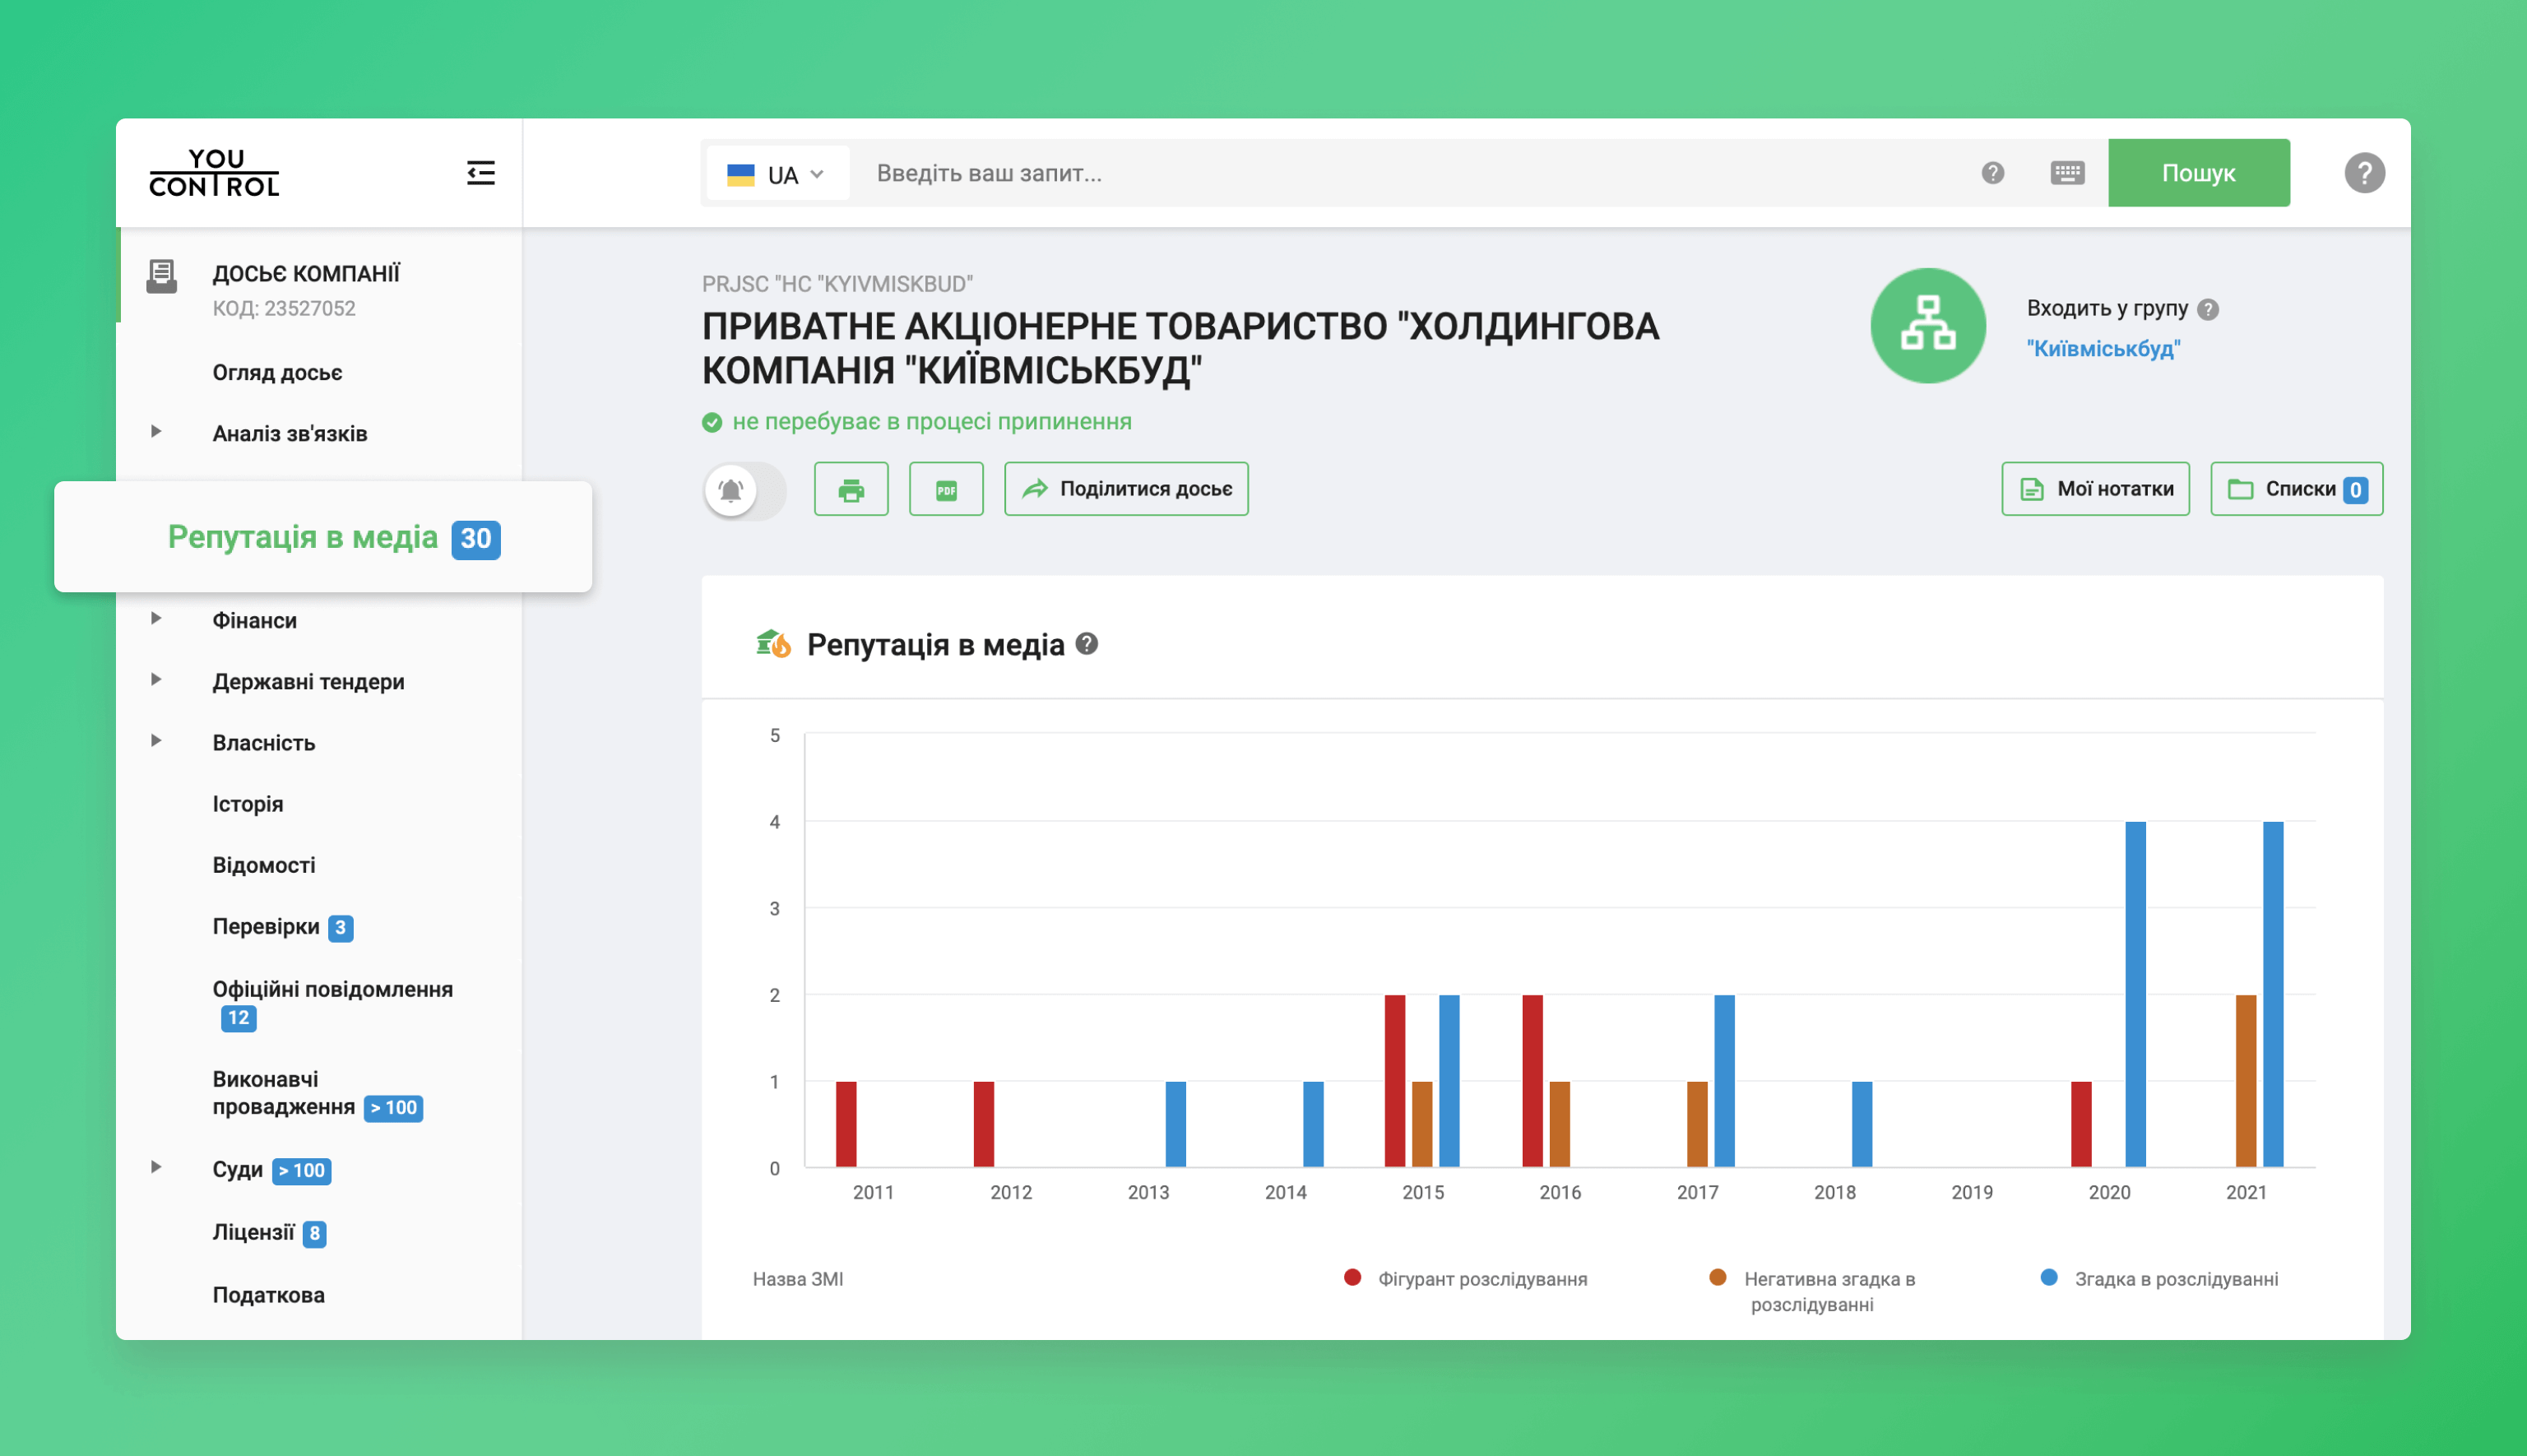
Task: Click the orange Негативна згадка legend dot
Action: (x=1717, y=1277)
